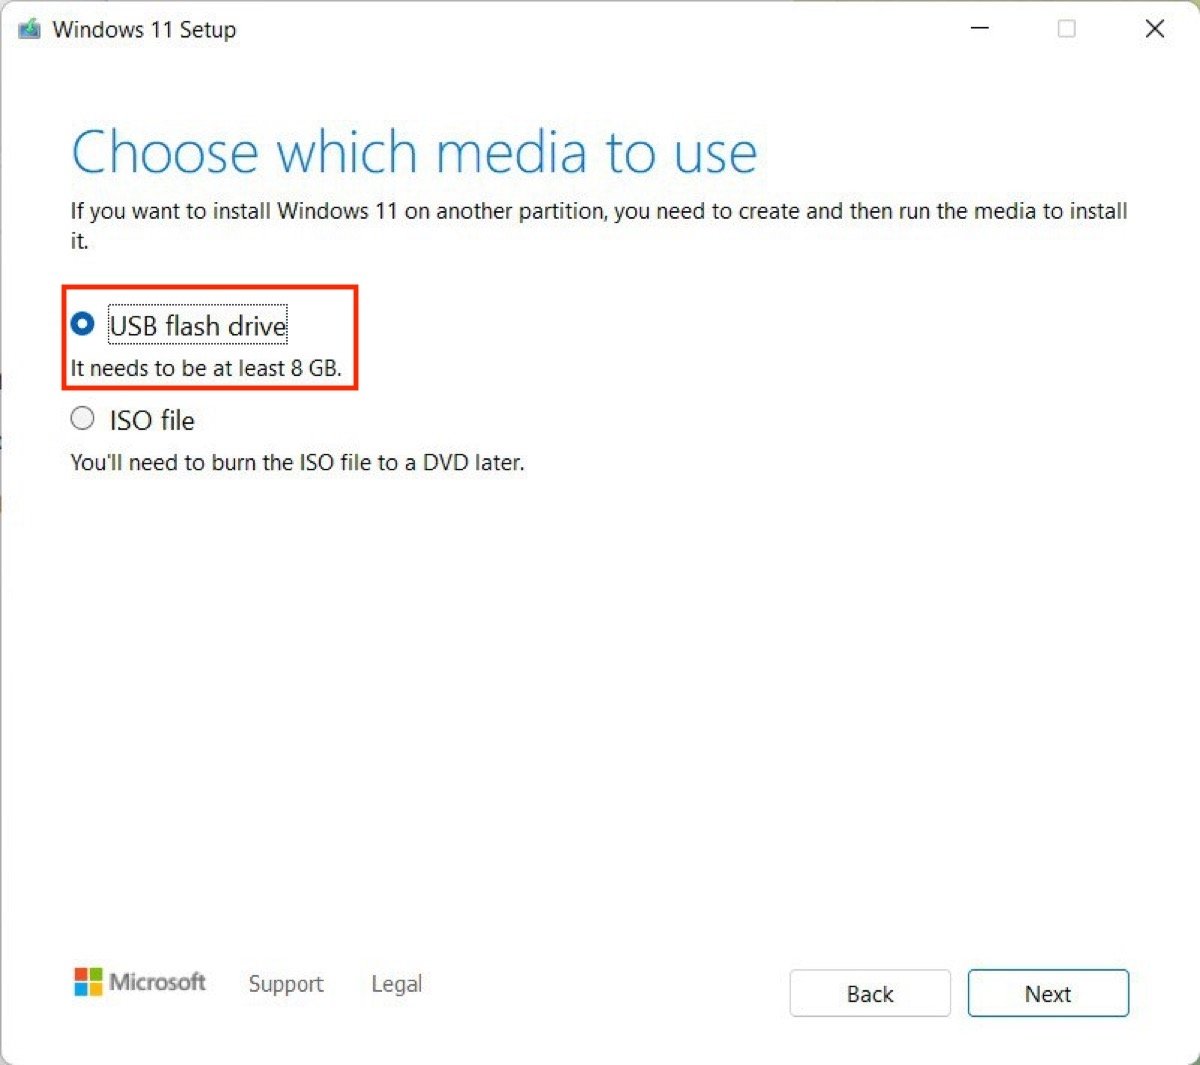Click 'It needs to be at least 8 GB.' text
Viewport: 1200px width, 1065px height.
pyautogui.click(x=206, y=368)
